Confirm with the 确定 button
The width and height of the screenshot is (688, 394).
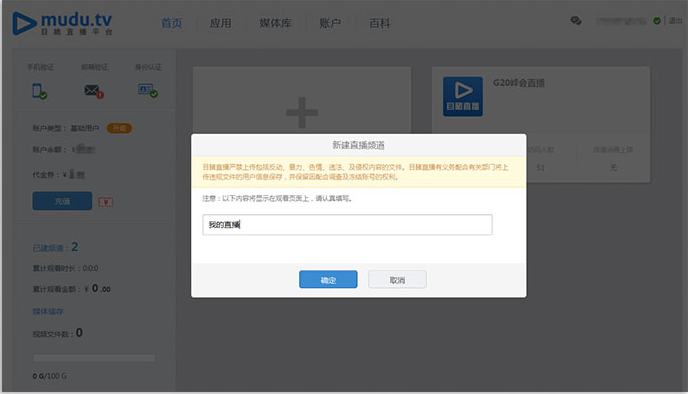pos(328,279)
